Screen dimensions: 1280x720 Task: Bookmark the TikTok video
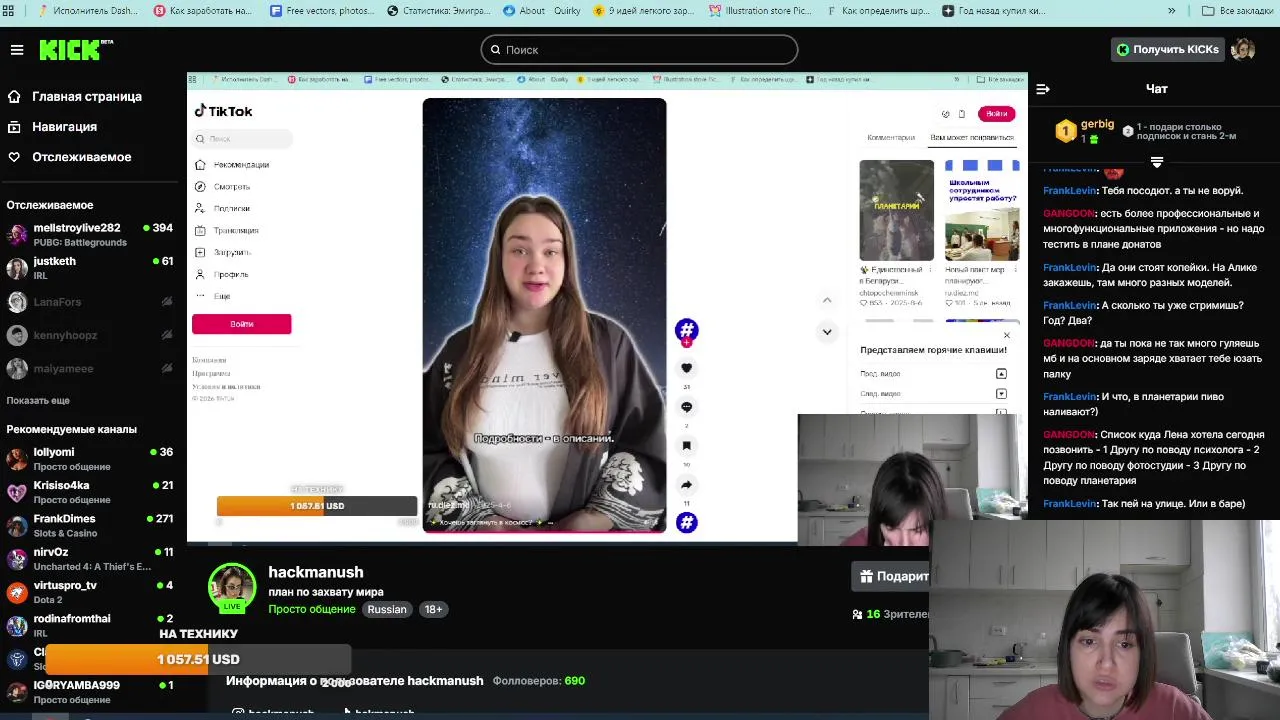click(x=686, y=446)
